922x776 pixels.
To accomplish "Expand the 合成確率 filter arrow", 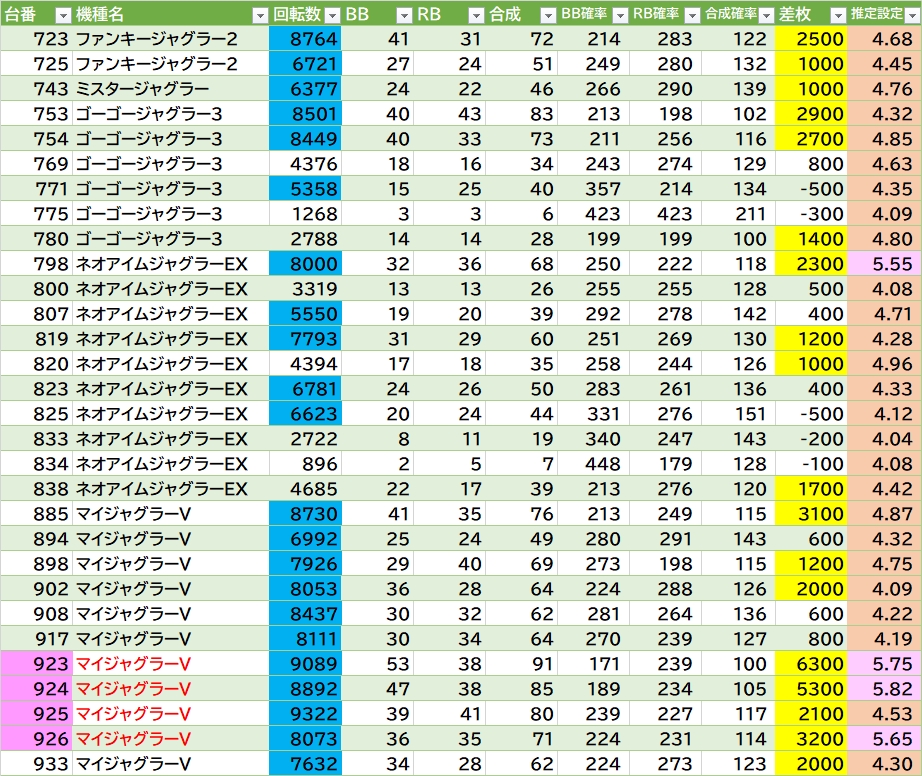I will (765, 15).
